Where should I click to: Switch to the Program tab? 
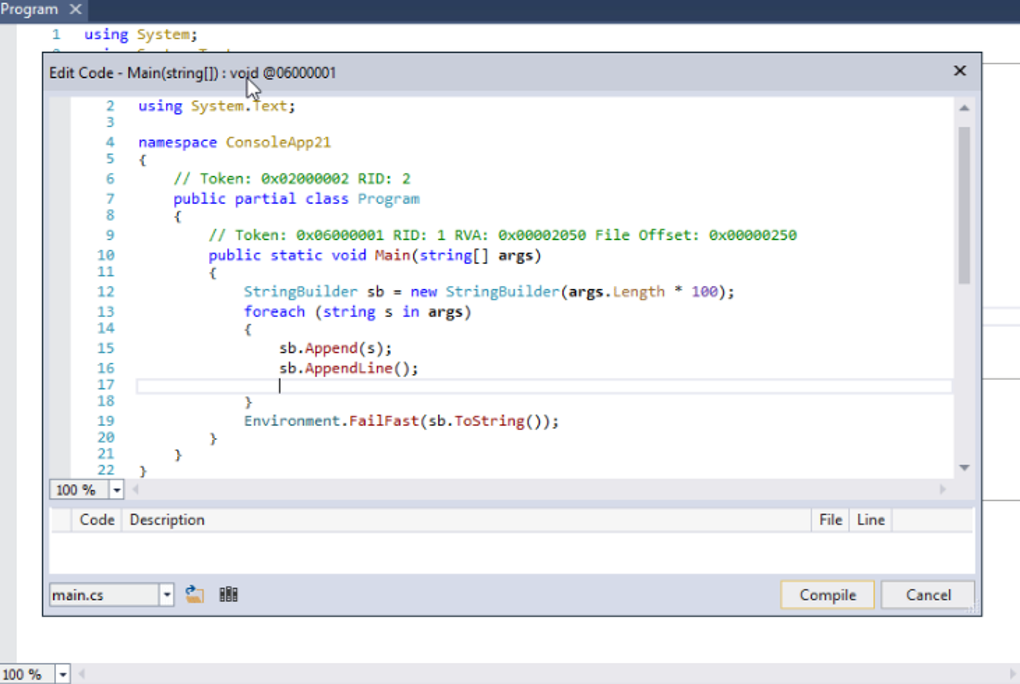click(x=29, y=9)
